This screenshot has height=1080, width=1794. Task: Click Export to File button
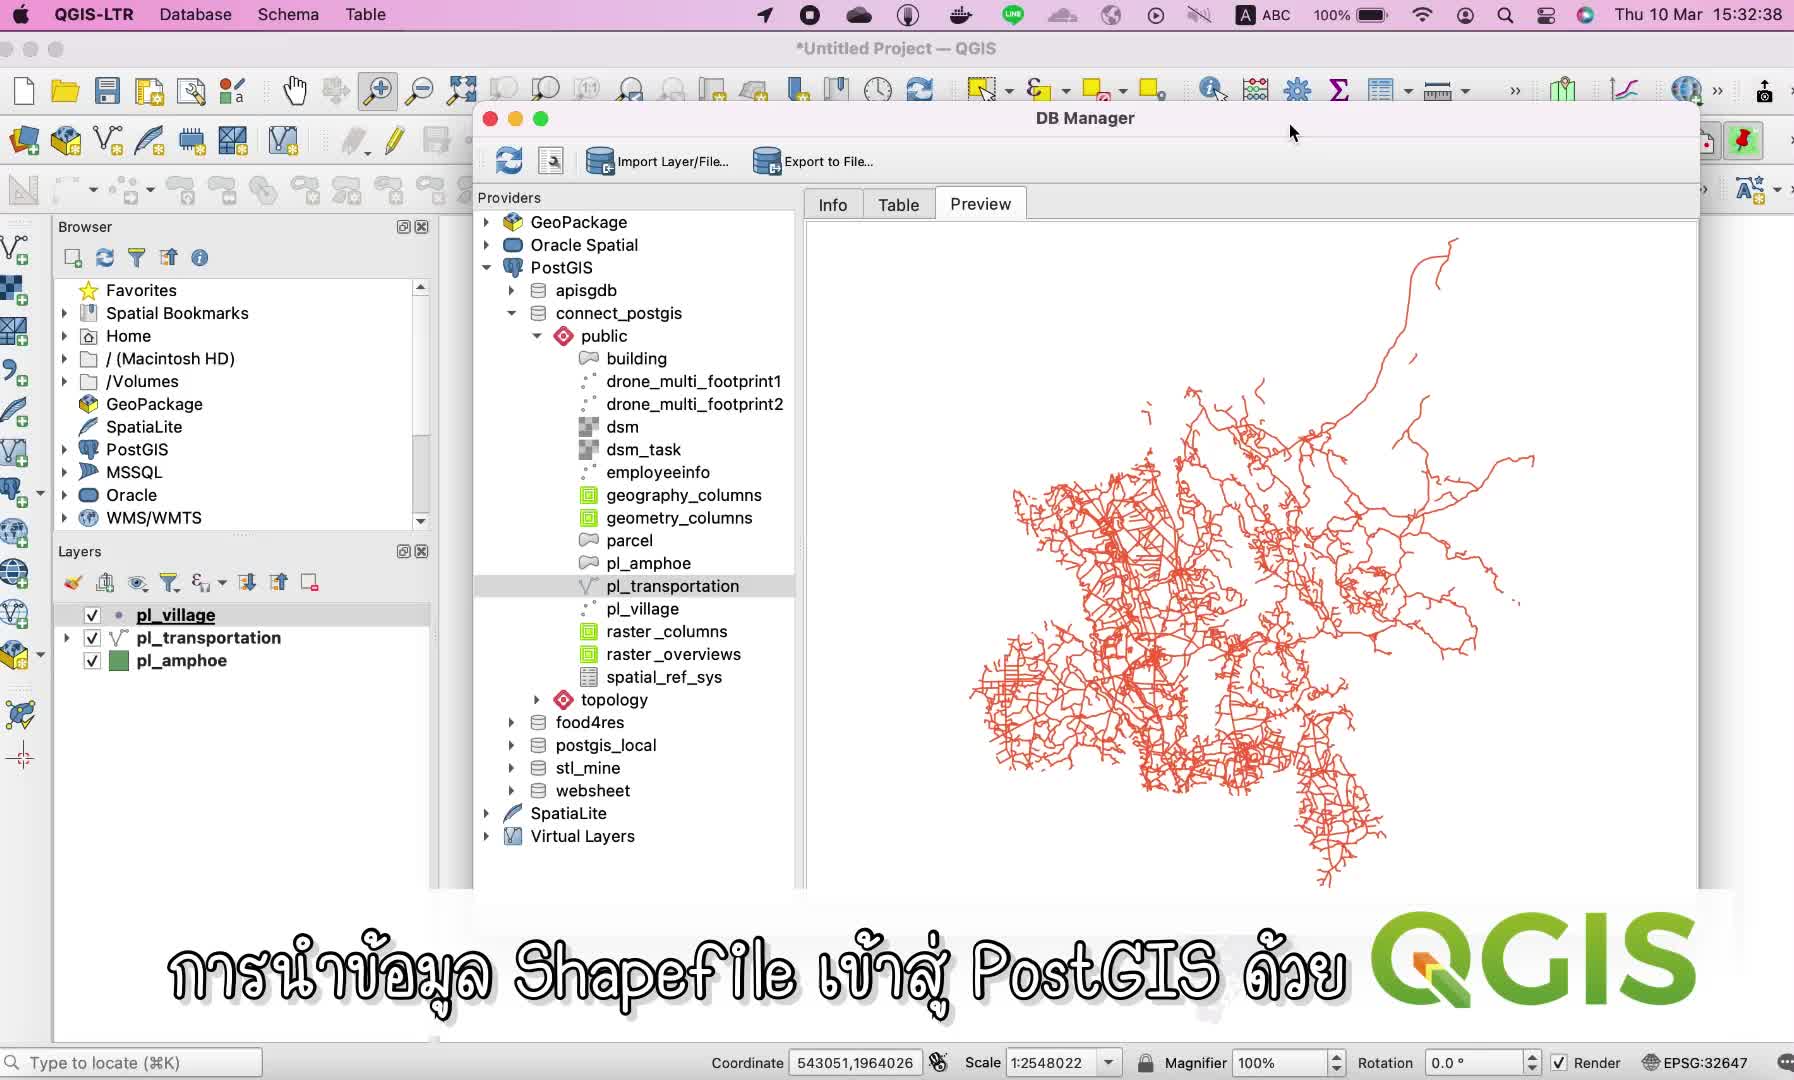813,161
